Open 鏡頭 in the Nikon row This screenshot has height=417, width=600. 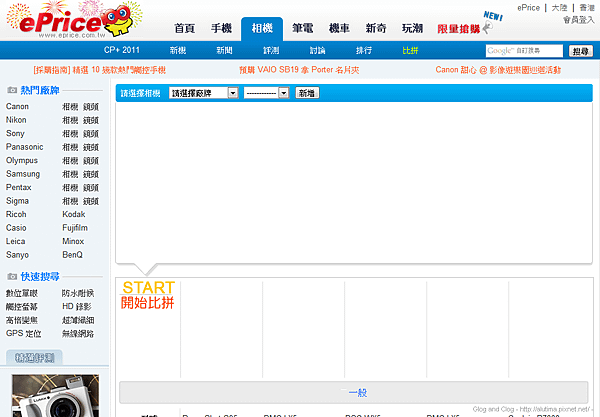[x=91, y=120]
